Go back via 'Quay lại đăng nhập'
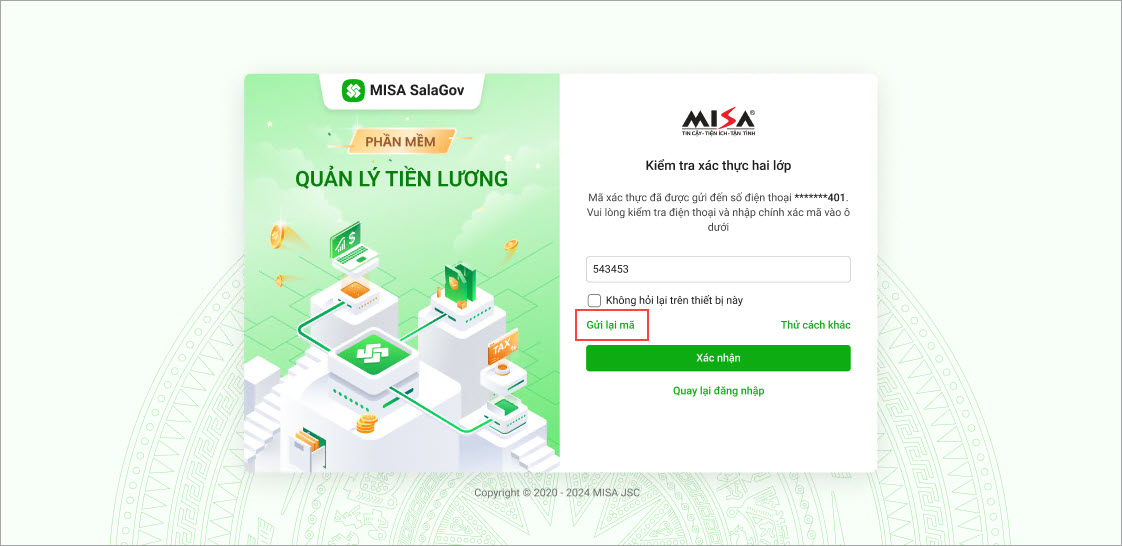 click(718, 391)
